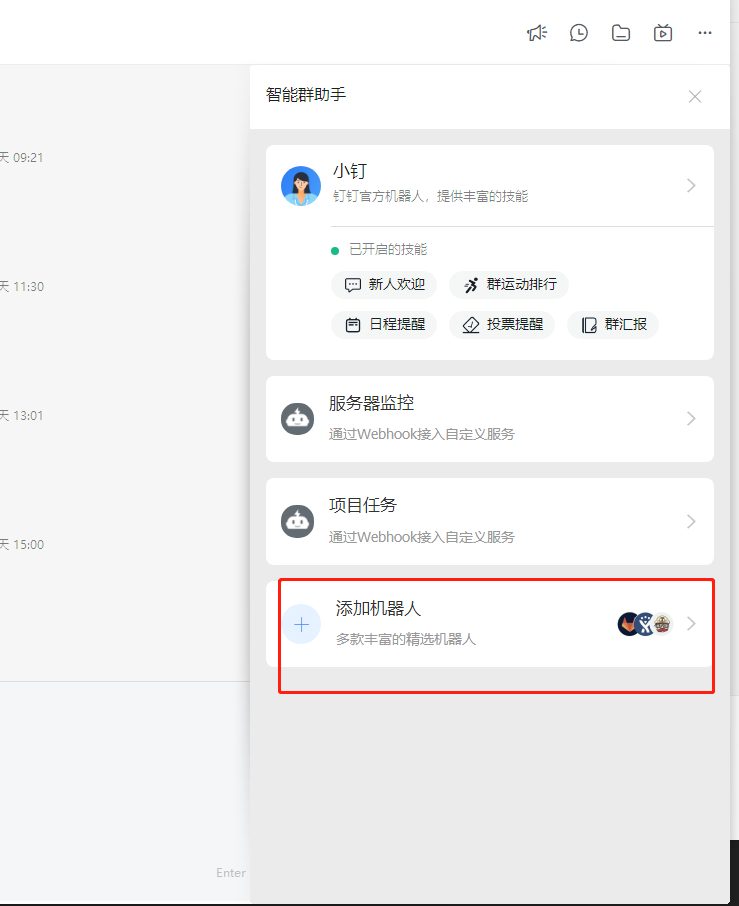The image size is (739, 906).
Task: Click 通过Webhook接入自定义服务 under 服务器监控
Action: [422, 435]
